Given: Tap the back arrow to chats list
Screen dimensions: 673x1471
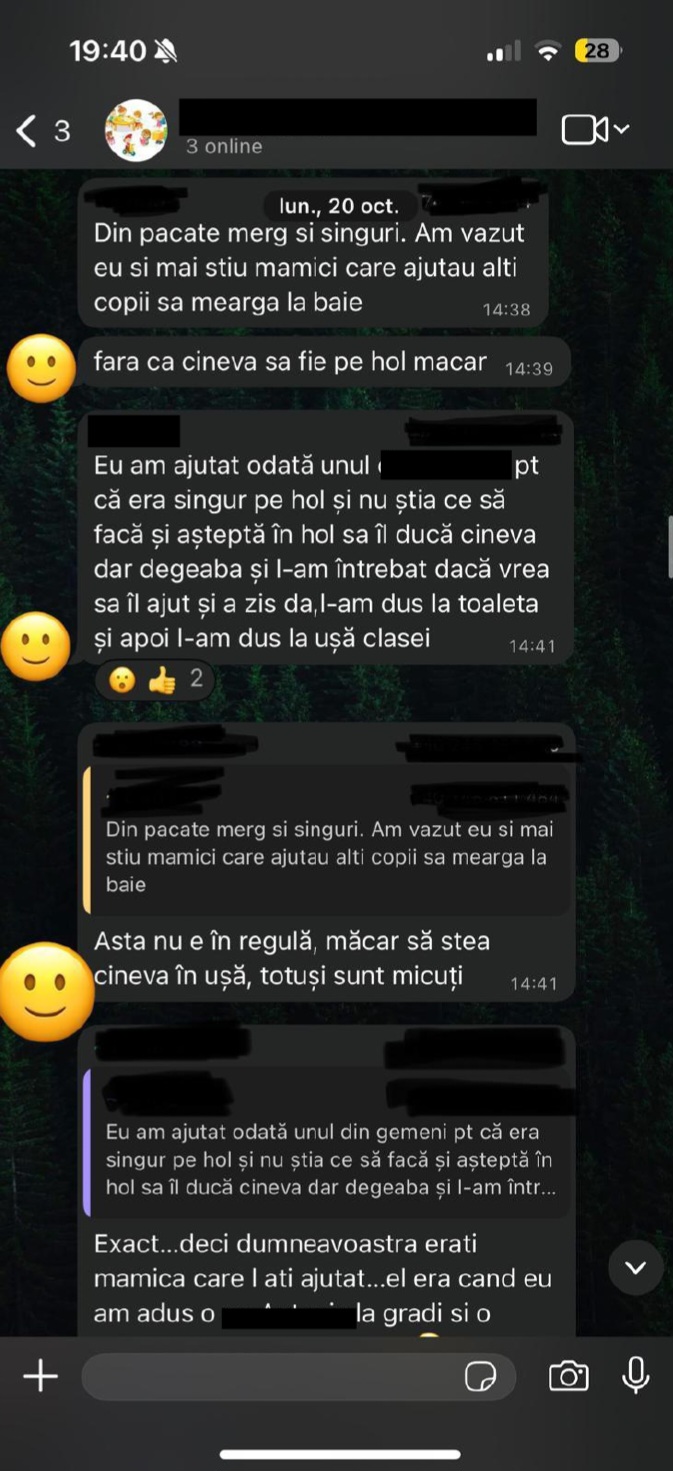Looking at the screenshot, I should (x=27, y=130).
